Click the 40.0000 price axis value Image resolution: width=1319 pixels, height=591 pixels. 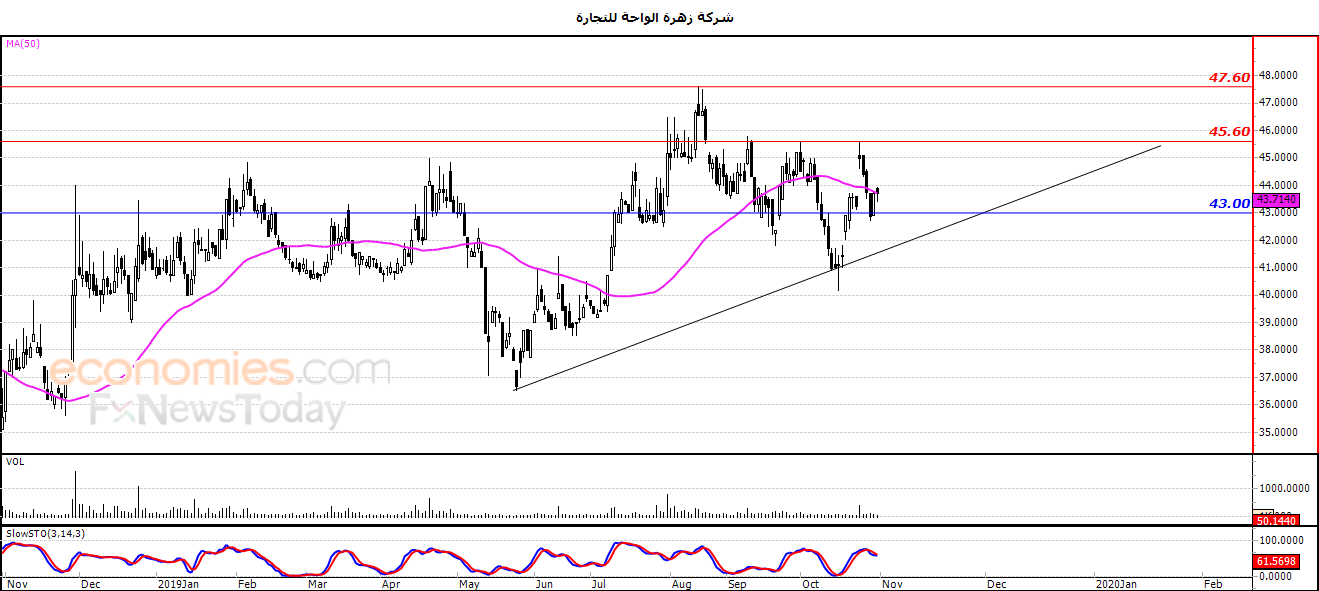tap(1279, 295)
